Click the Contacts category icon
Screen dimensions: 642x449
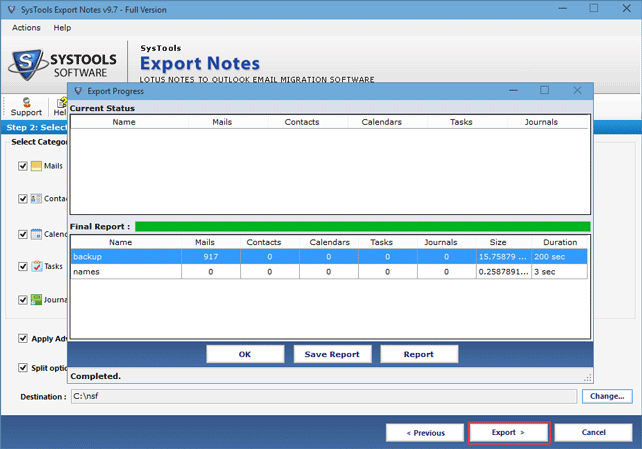coord(36,199)
